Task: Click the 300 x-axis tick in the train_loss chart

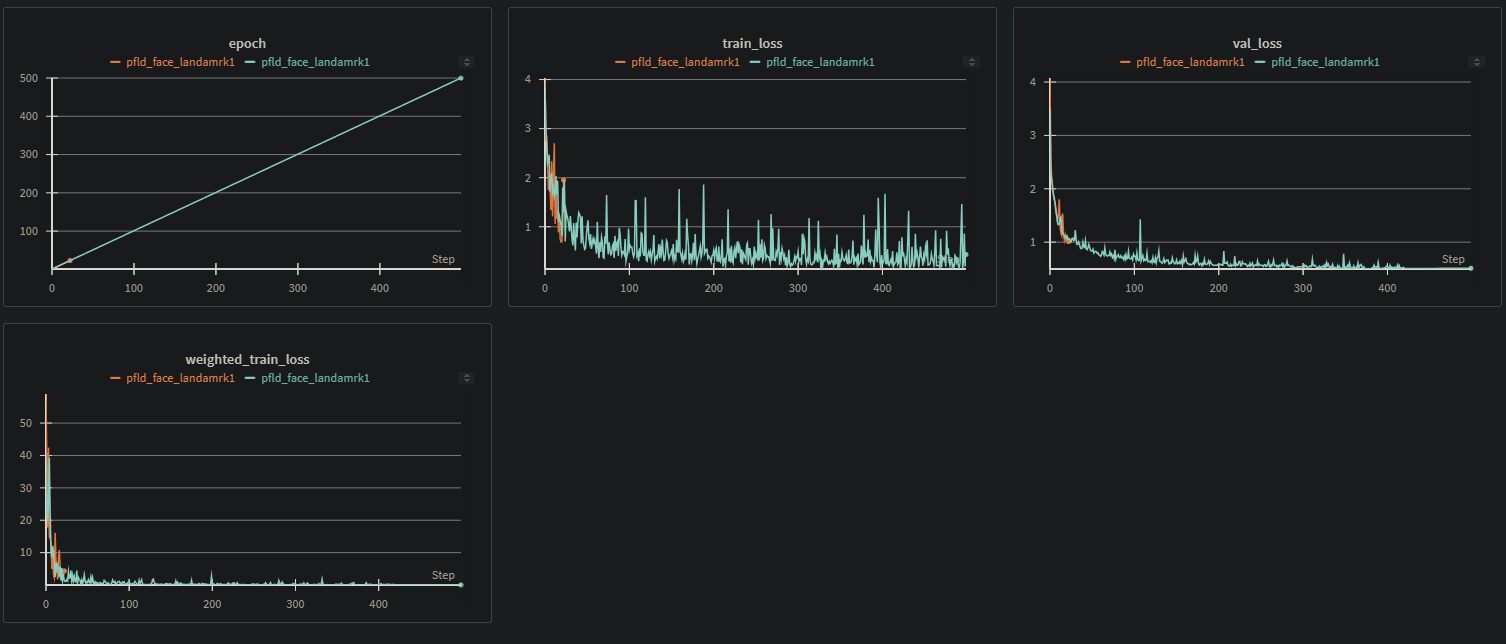Action: (x=798, y=288)
